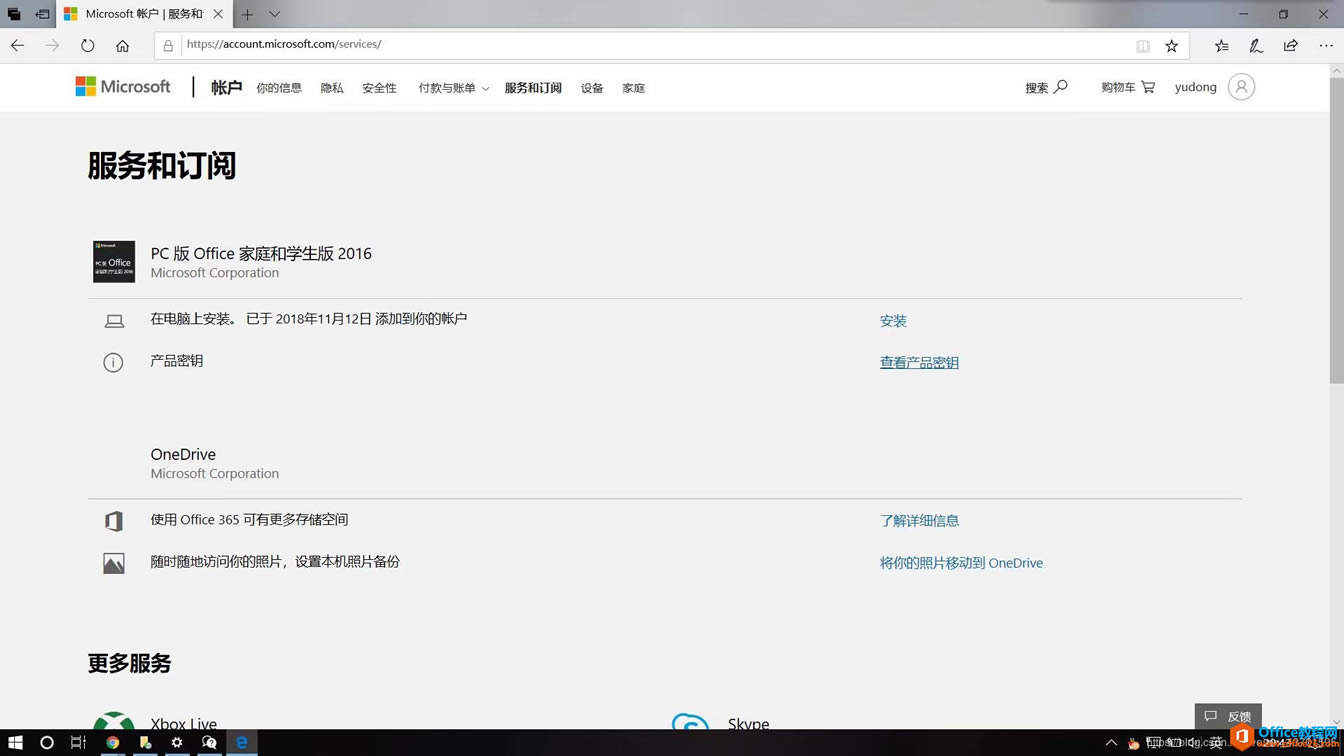Click the photos backup picture icon
The height and width of the screenshot is (756, 1344).
pos(114,563)
